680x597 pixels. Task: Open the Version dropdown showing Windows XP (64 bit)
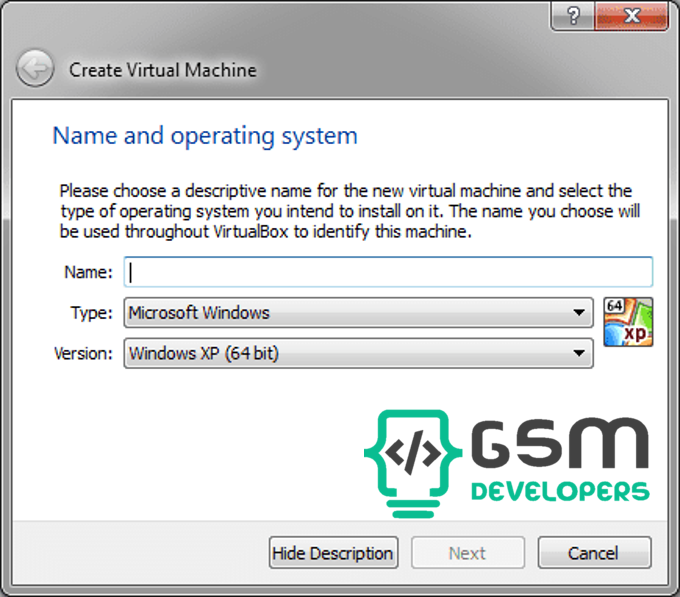point(358,353)
